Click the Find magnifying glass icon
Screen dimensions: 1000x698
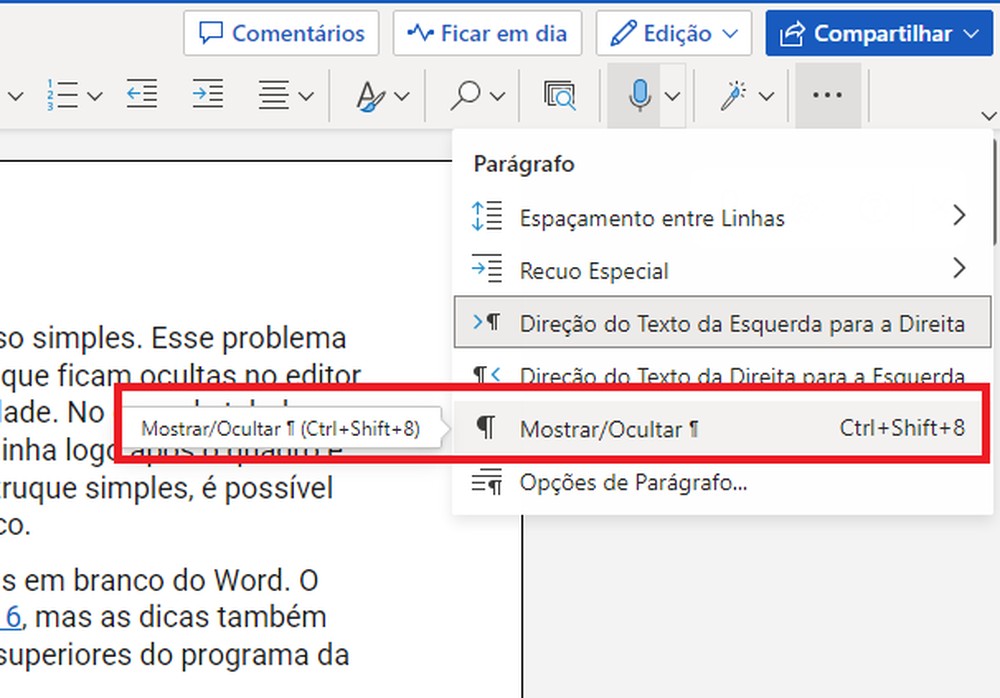coord(464,95)
